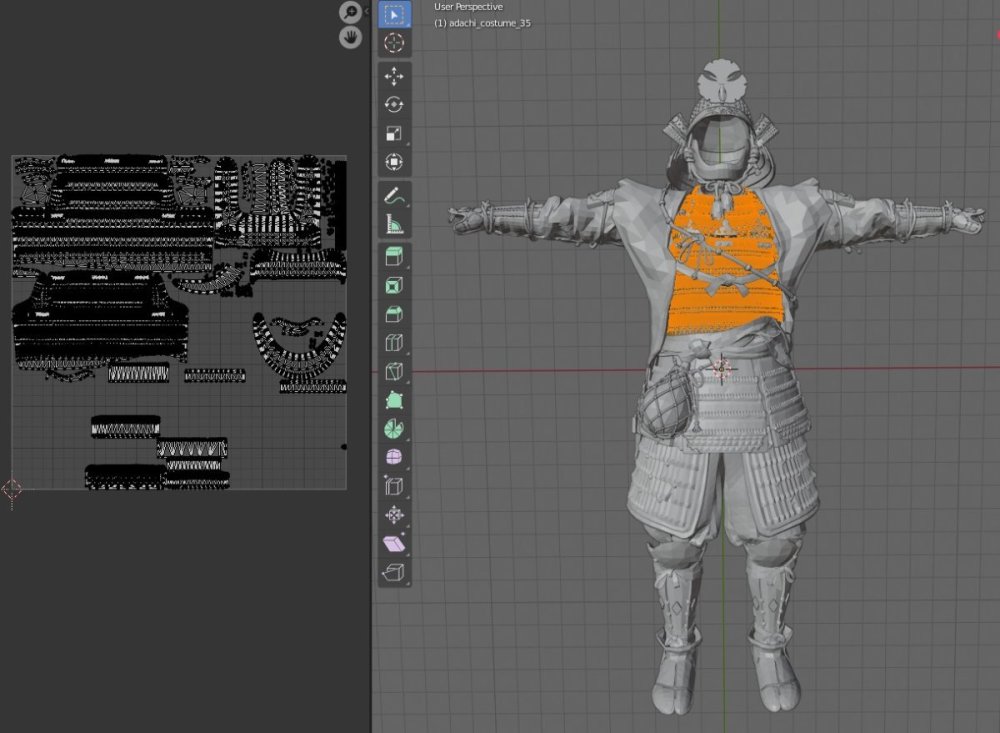Pick the Rotate tool

pos(394,104)
